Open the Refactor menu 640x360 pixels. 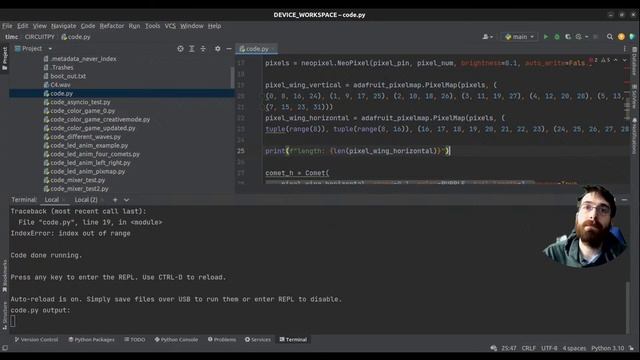[x=111, y=26]
